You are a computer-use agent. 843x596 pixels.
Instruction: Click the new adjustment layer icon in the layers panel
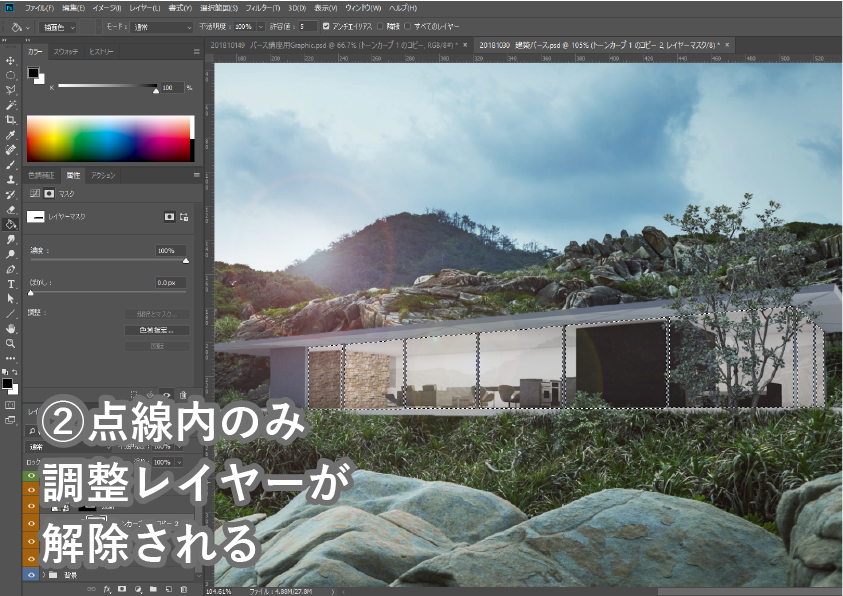tap(138, 589)
